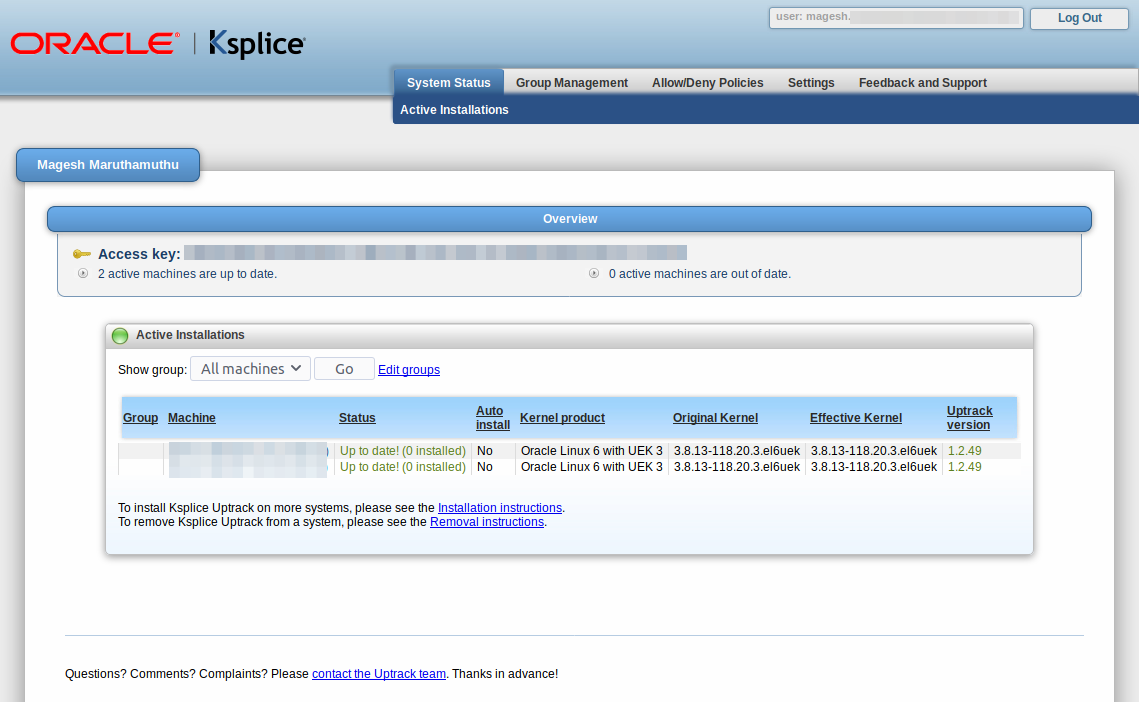Open the Feedback and Support tab
This screenshot has width=1139, height=702.
coord(923,83)
